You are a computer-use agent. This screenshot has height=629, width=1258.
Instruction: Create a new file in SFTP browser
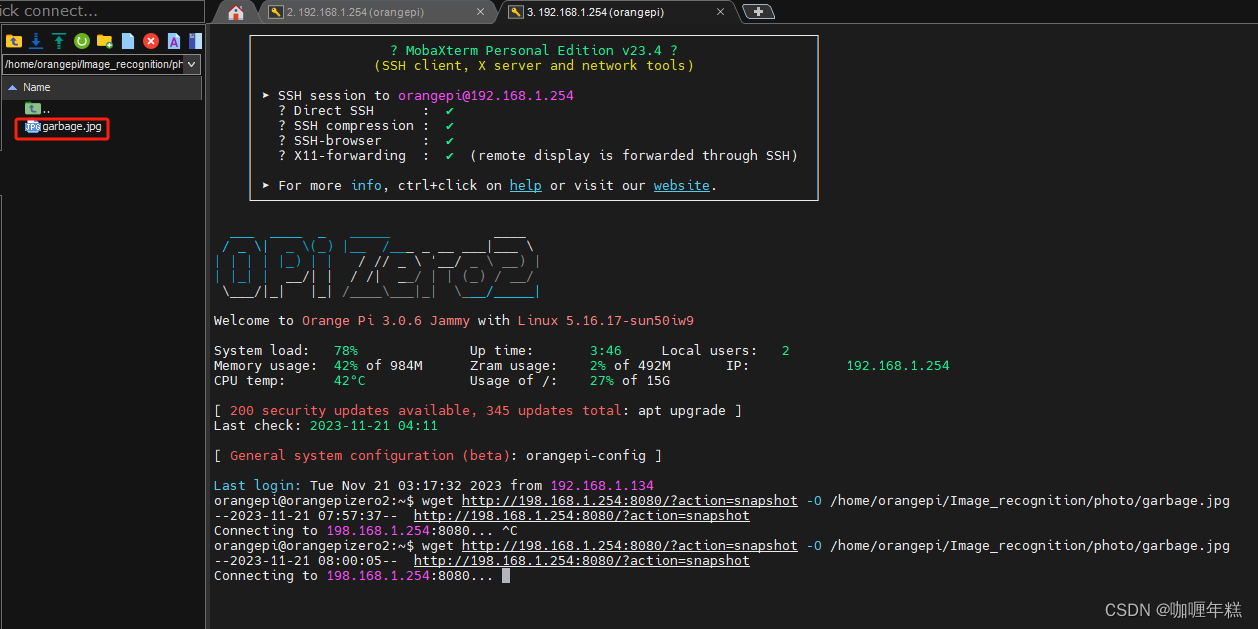[x=128, y=41]
